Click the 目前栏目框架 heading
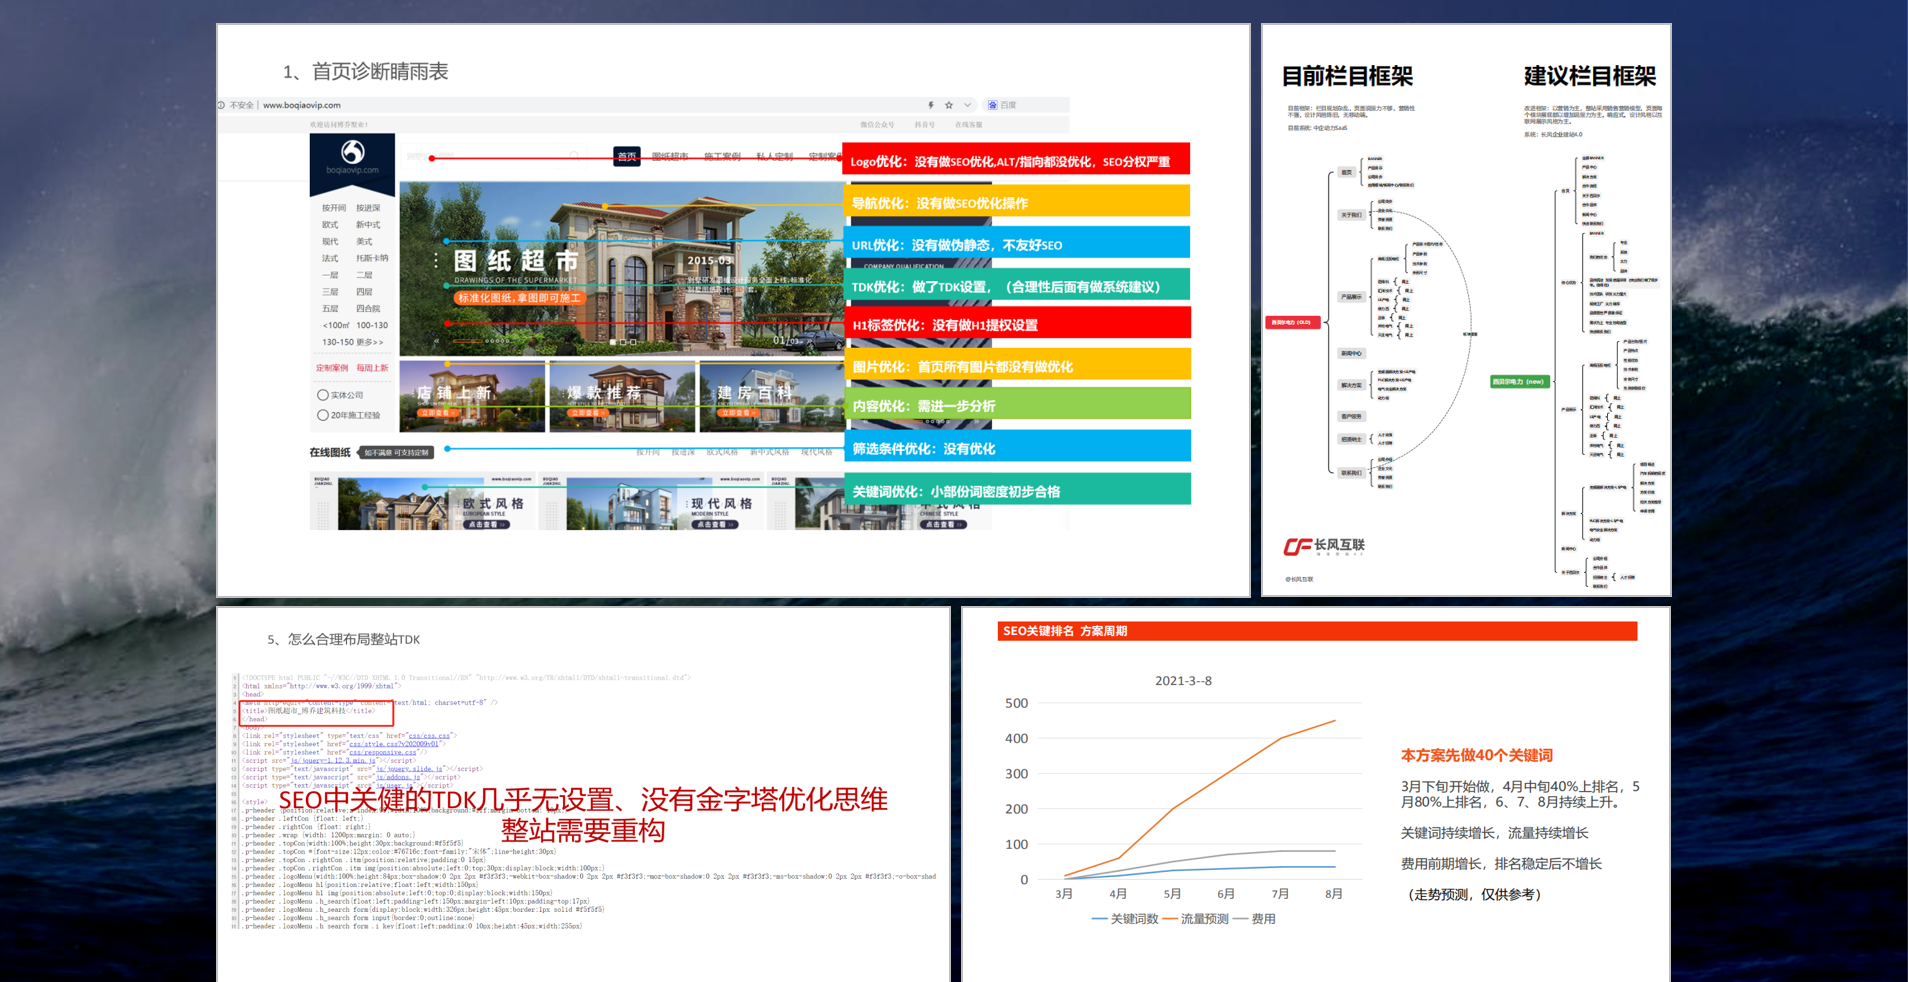Screen dimensions: 1908x982 1347,76
